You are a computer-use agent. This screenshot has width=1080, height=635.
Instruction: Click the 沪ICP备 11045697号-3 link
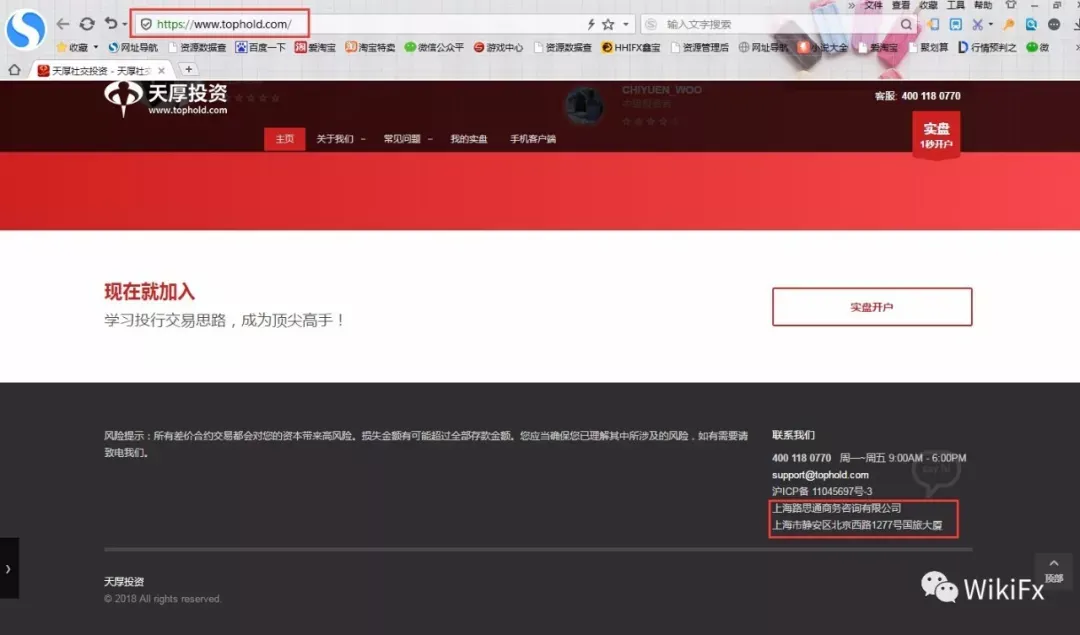(822, 491)
